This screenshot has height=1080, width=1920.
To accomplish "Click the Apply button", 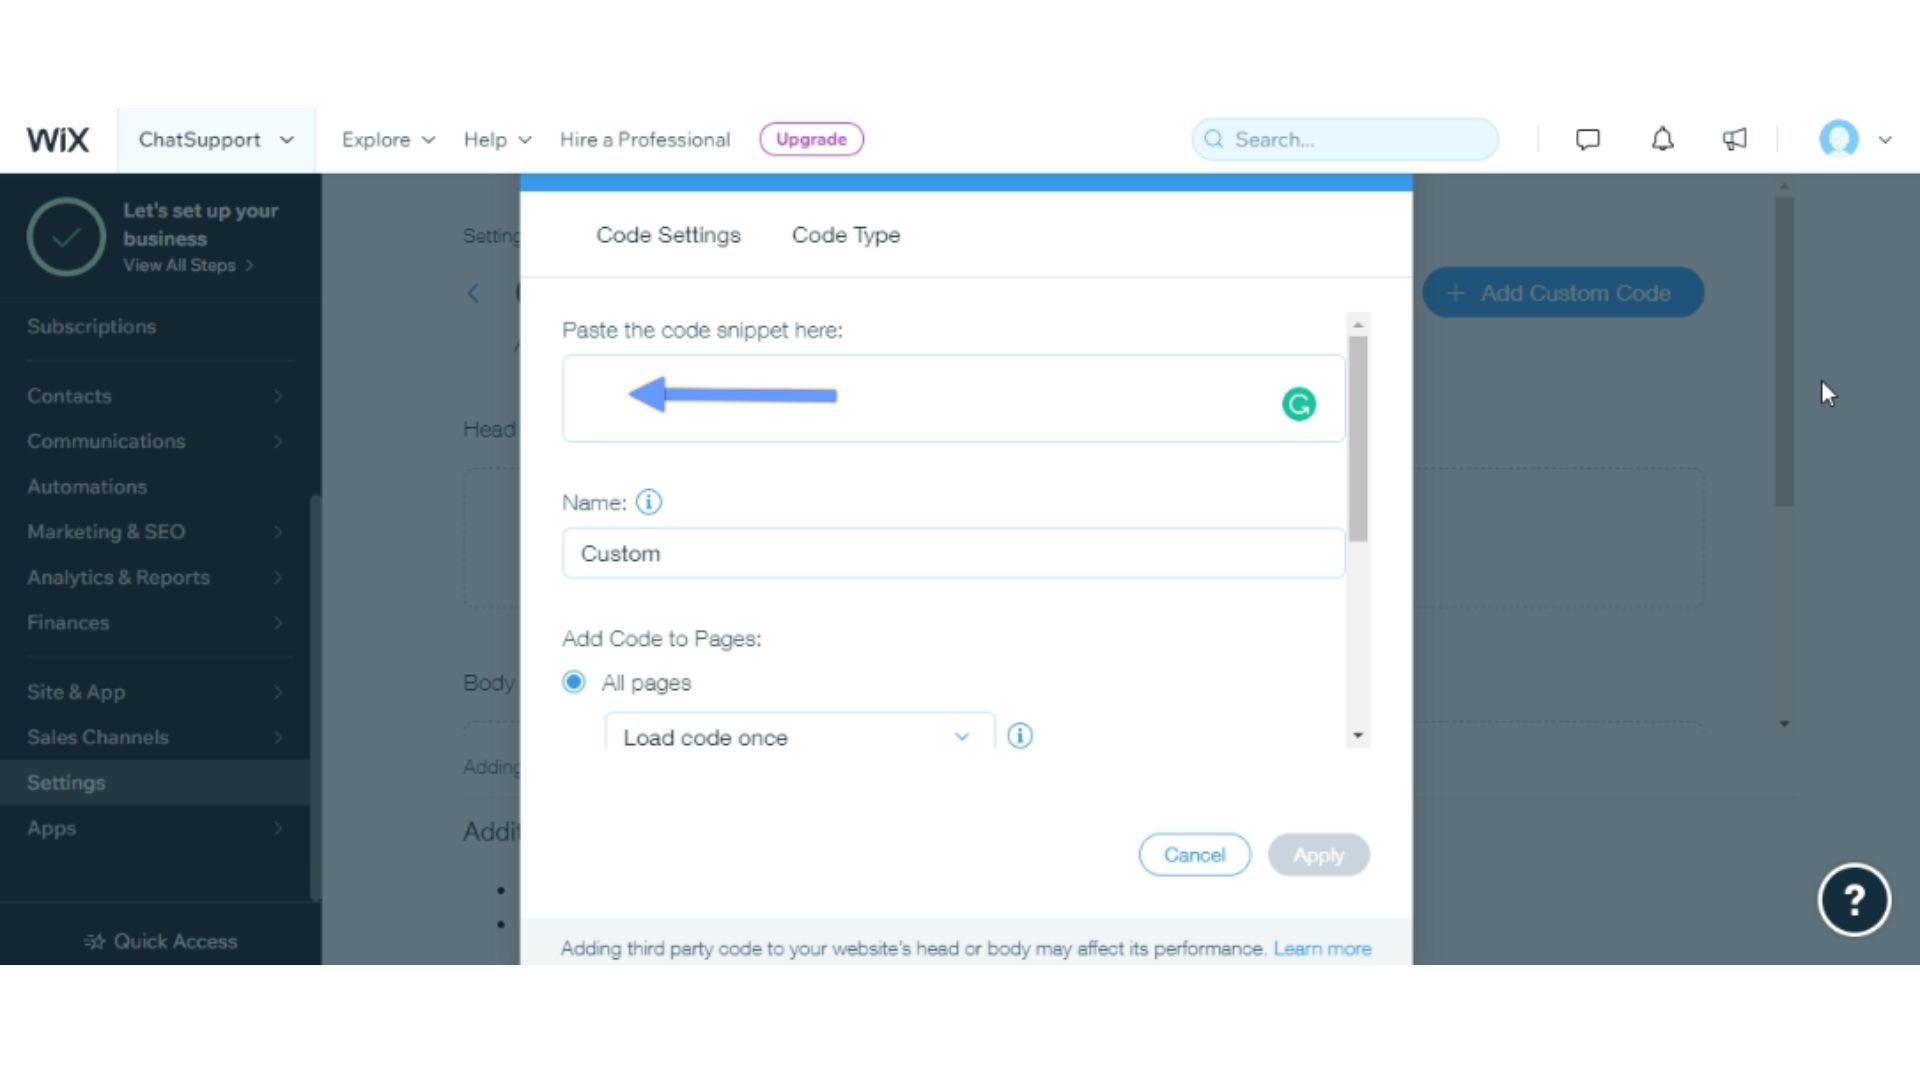I will click(1319, 855).
